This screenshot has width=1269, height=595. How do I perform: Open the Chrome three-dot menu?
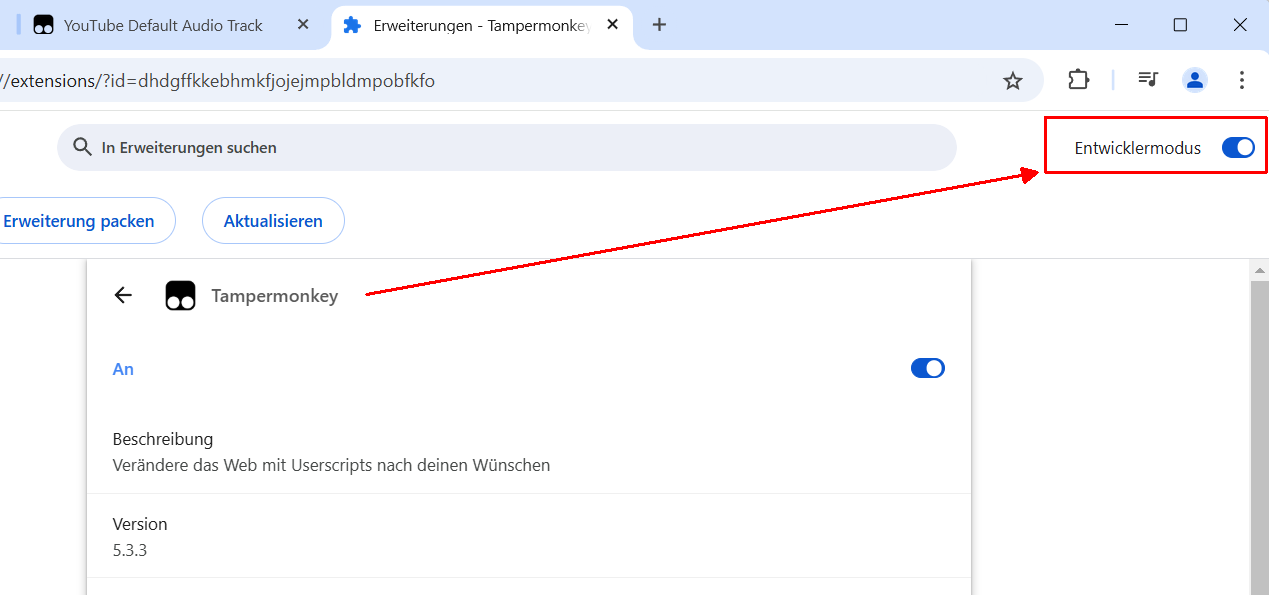click(1242, 80)
